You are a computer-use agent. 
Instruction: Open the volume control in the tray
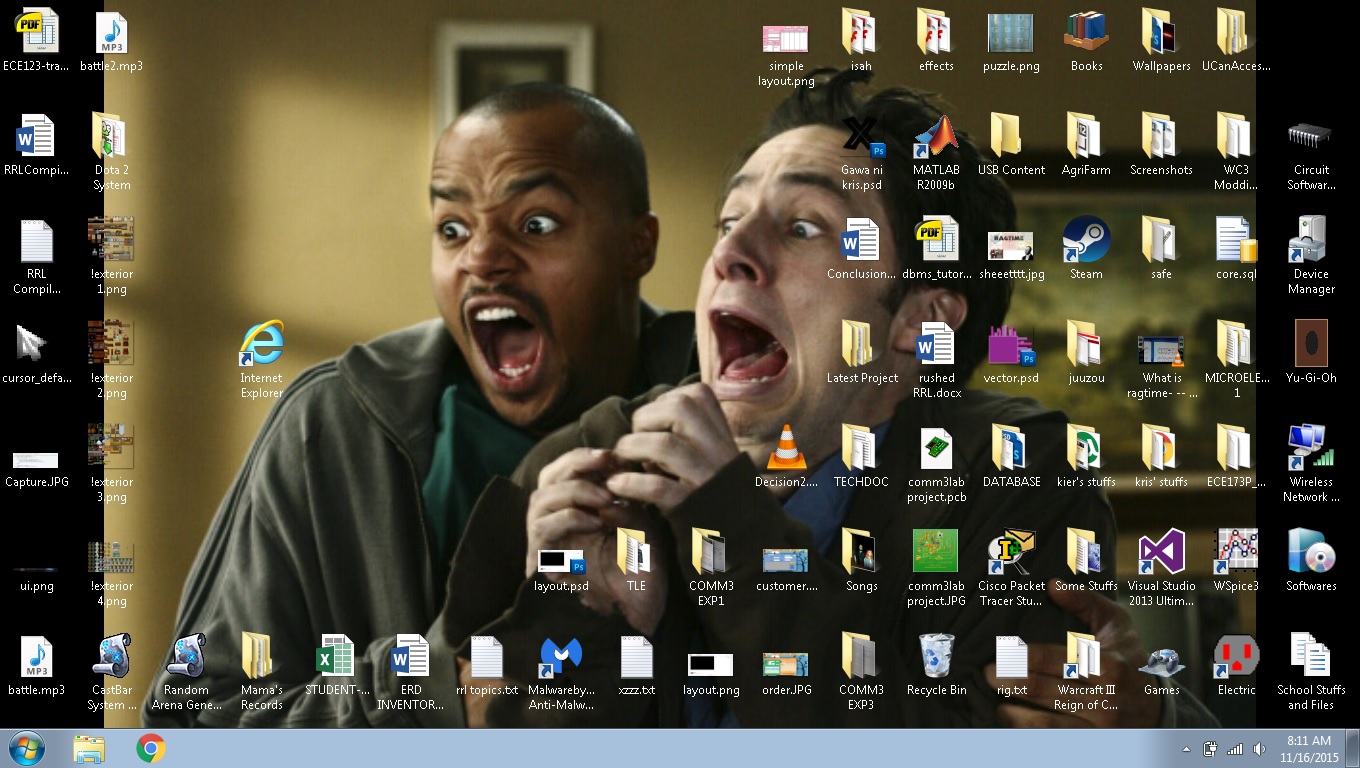click(1259, 749)
